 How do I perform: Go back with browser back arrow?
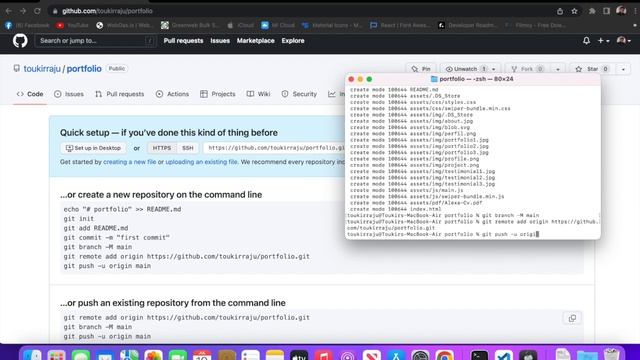(9, 11)
